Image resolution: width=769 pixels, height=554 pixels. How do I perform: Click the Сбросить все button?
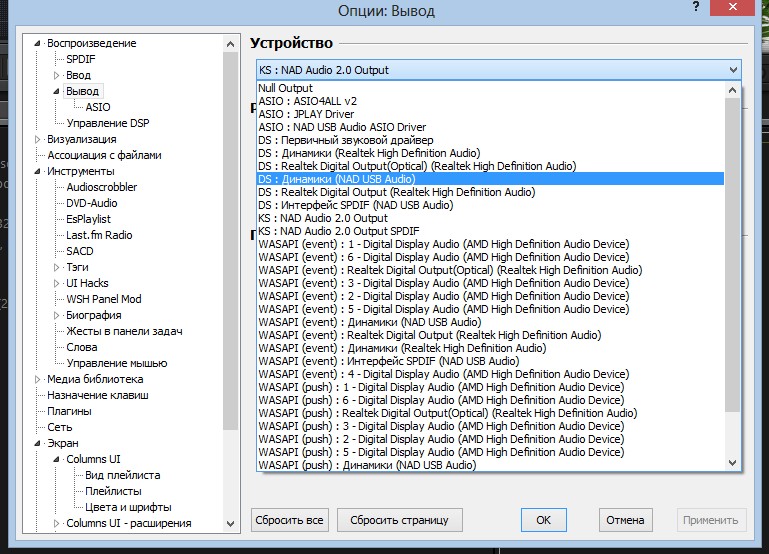[x=289, y=520]
